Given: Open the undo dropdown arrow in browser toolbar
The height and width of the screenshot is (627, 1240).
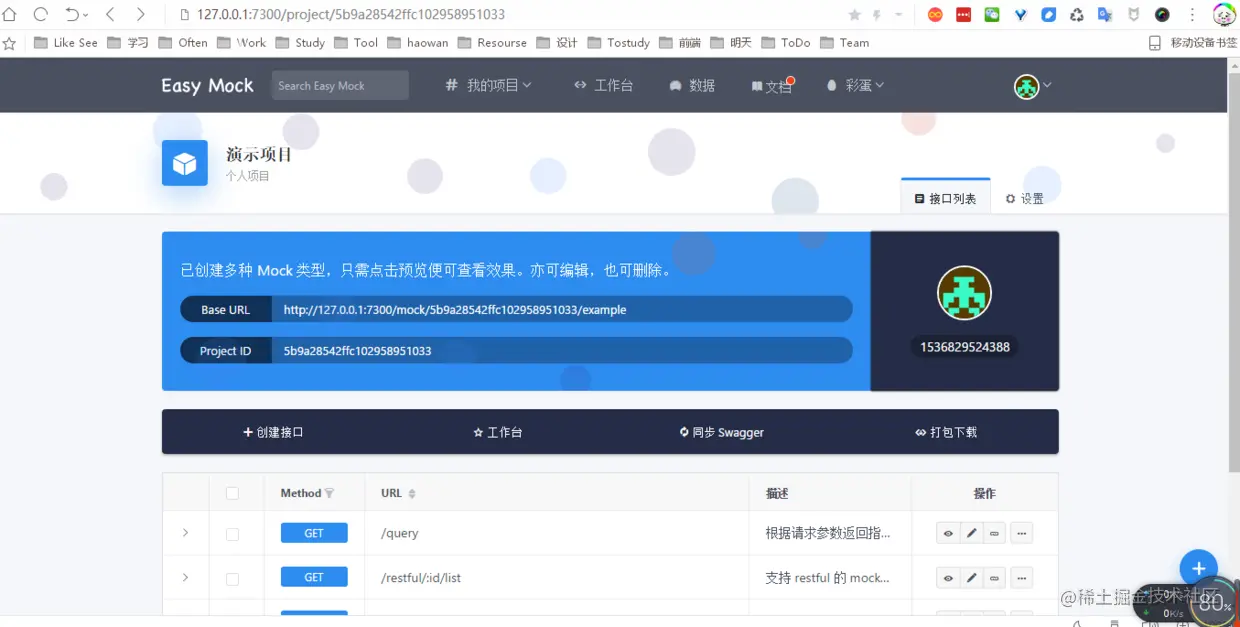Looking at the screenshot, I should point(86,15).
